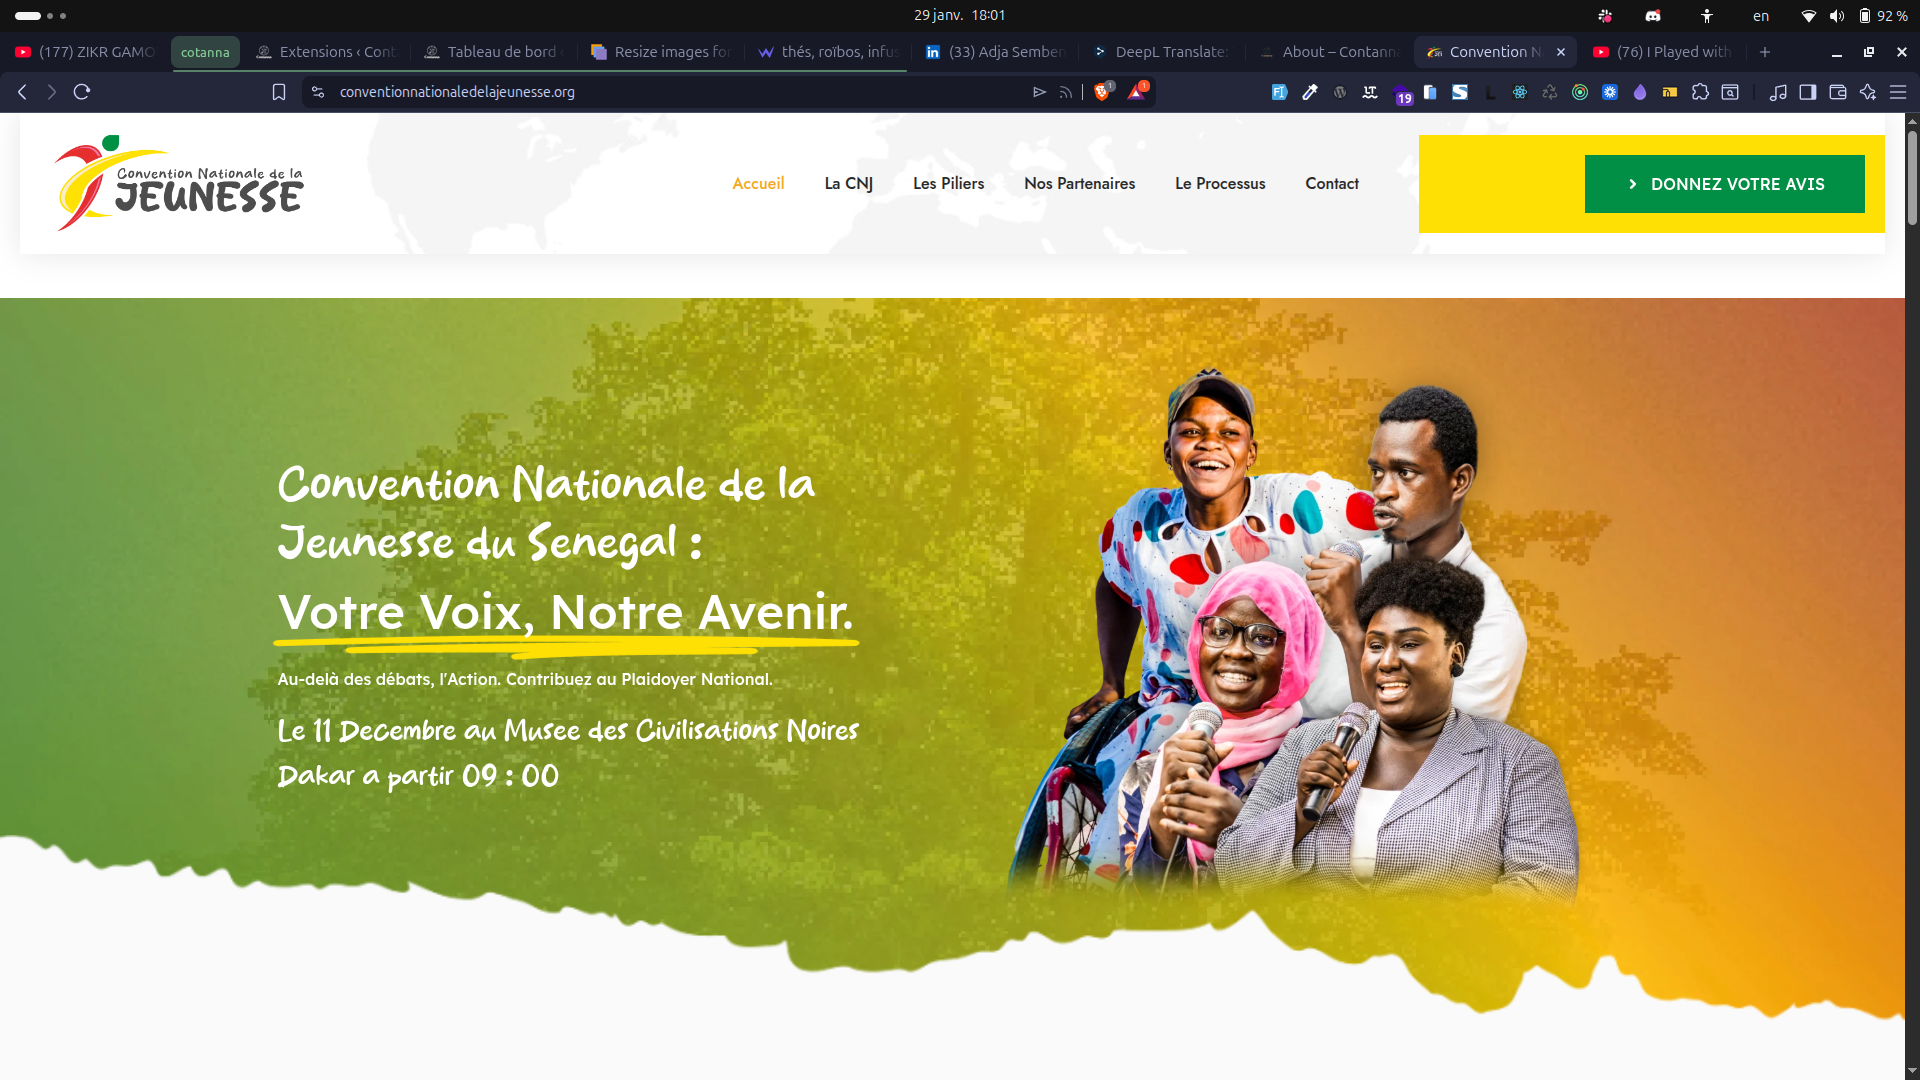Image resolution: width=1920 pixels, height=1080 pixels.
Task: Open the blue S extension icon
Action: [1460, 92]
